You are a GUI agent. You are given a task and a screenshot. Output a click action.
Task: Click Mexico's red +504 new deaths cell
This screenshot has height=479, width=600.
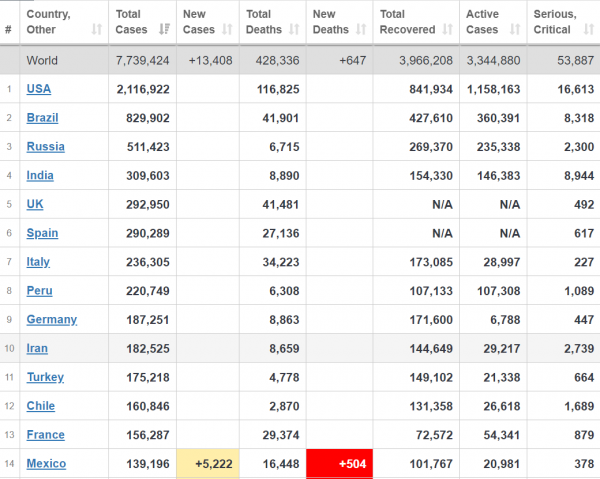point(339,464)
